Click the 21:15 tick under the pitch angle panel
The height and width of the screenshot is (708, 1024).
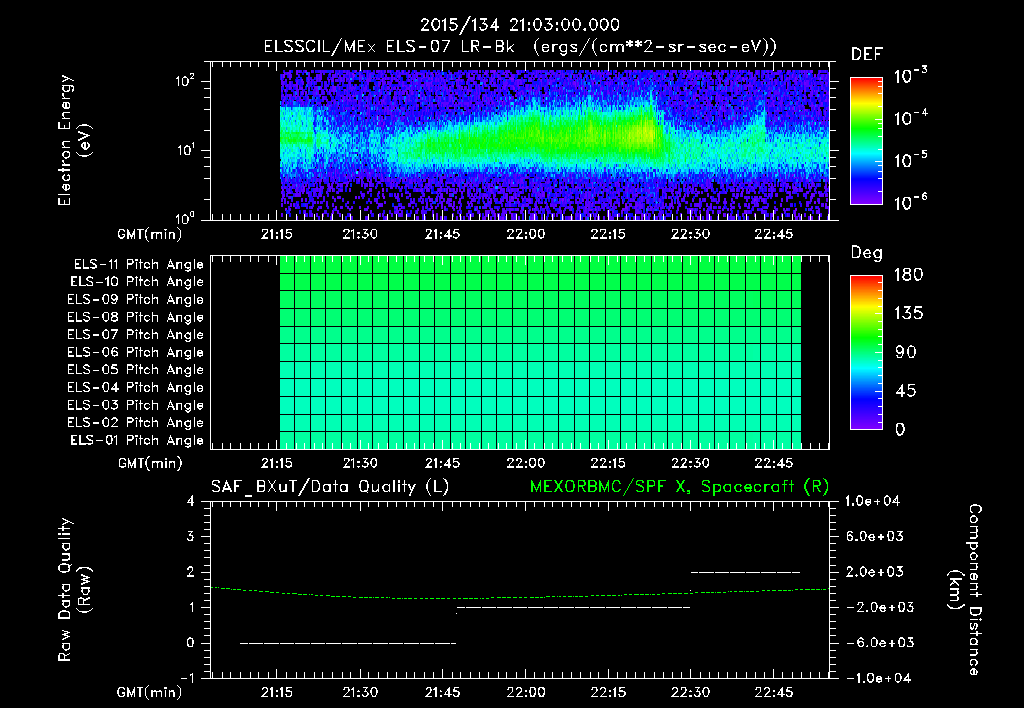(x=277, y=463)
